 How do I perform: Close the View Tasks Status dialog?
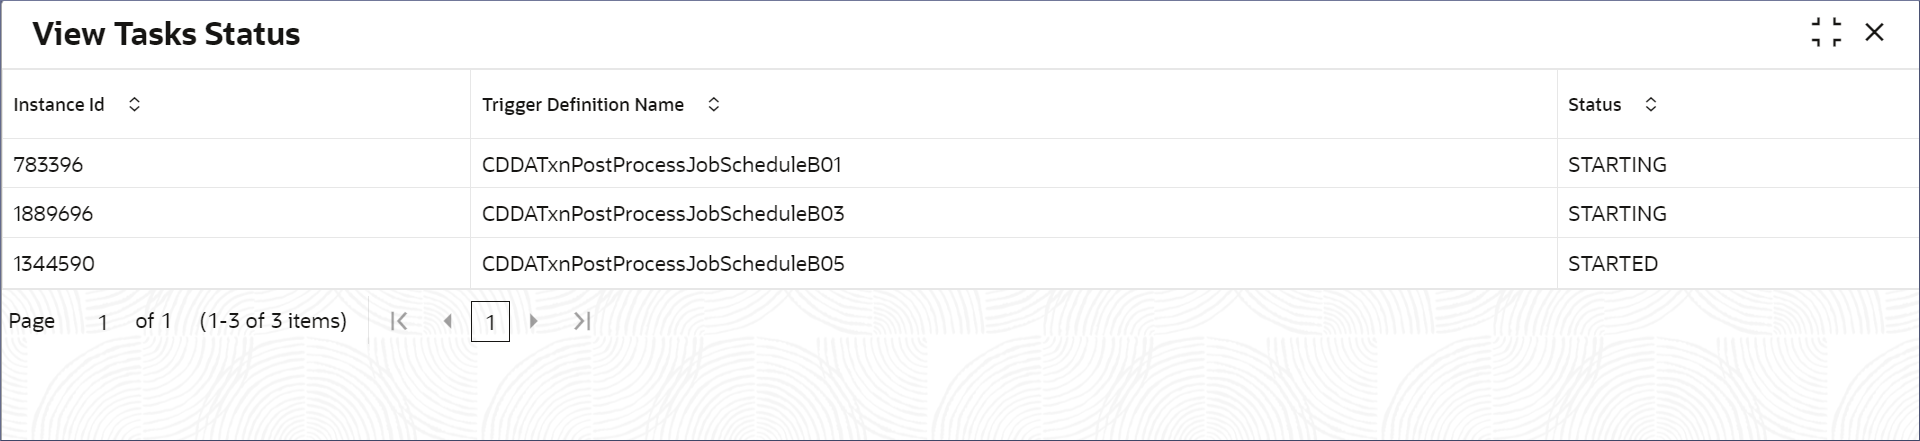coord(1874,33)
